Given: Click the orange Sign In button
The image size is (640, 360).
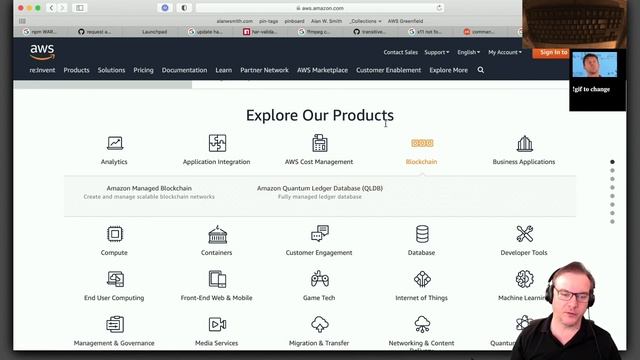Looking at the screenshot, I should [551, 52].
